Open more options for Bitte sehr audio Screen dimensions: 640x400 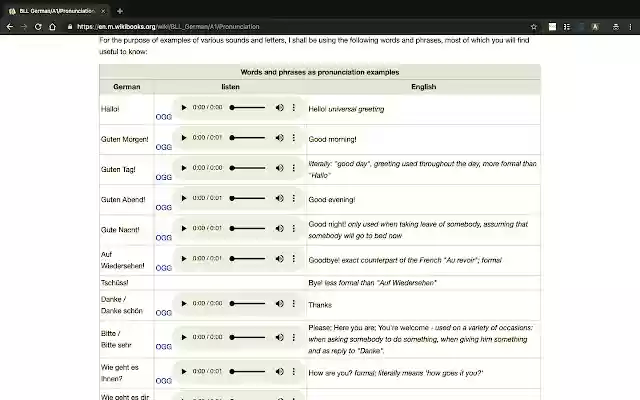293,337
